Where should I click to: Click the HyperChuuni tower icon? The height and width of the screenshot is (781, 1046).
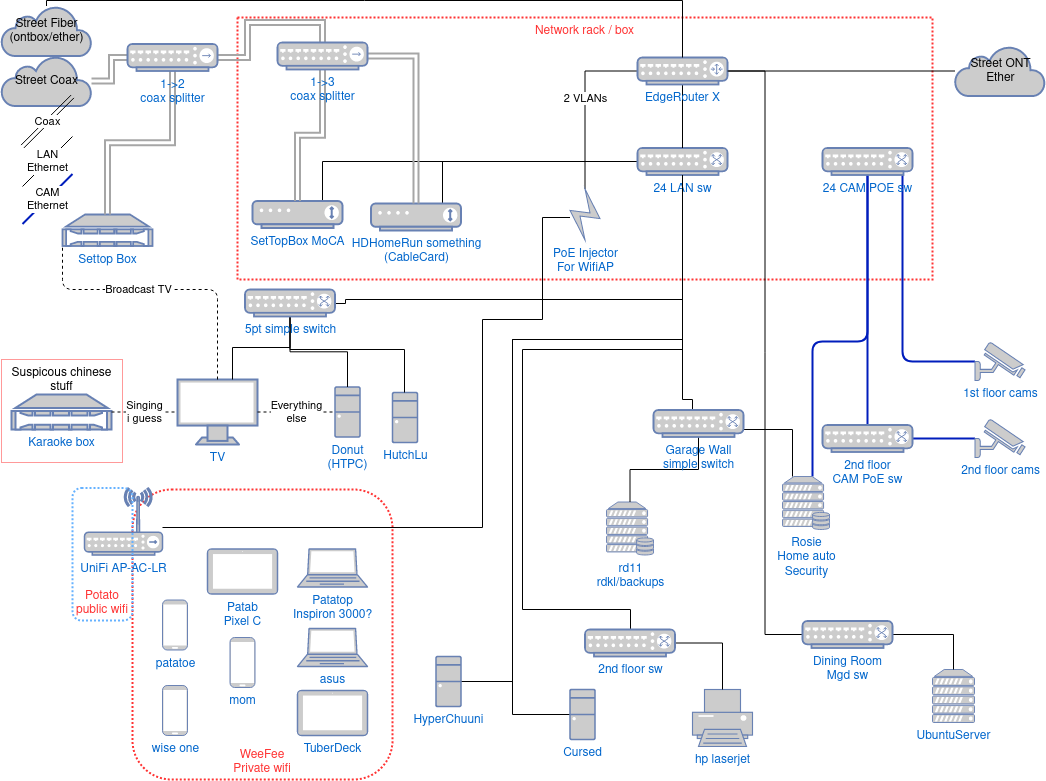click(448, 682)
